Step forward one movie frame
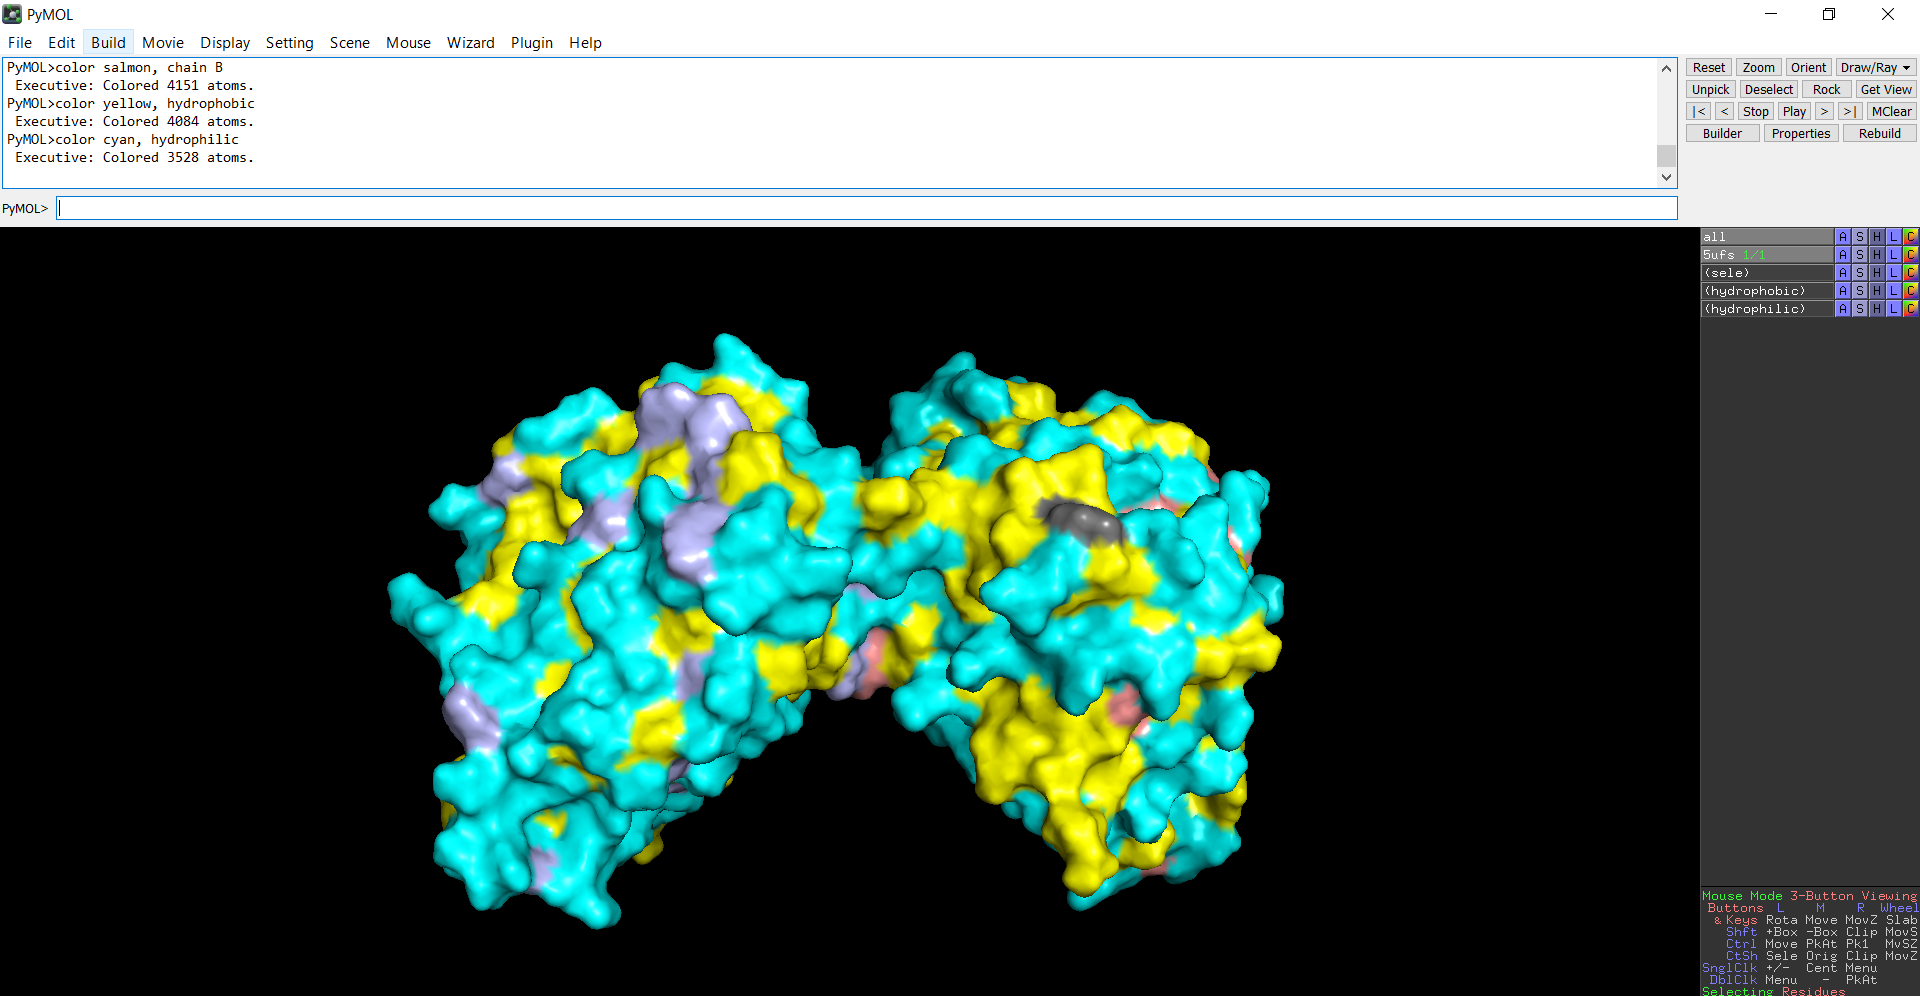The height and width of the screenshot is (996, 1920). [1825, 112]
